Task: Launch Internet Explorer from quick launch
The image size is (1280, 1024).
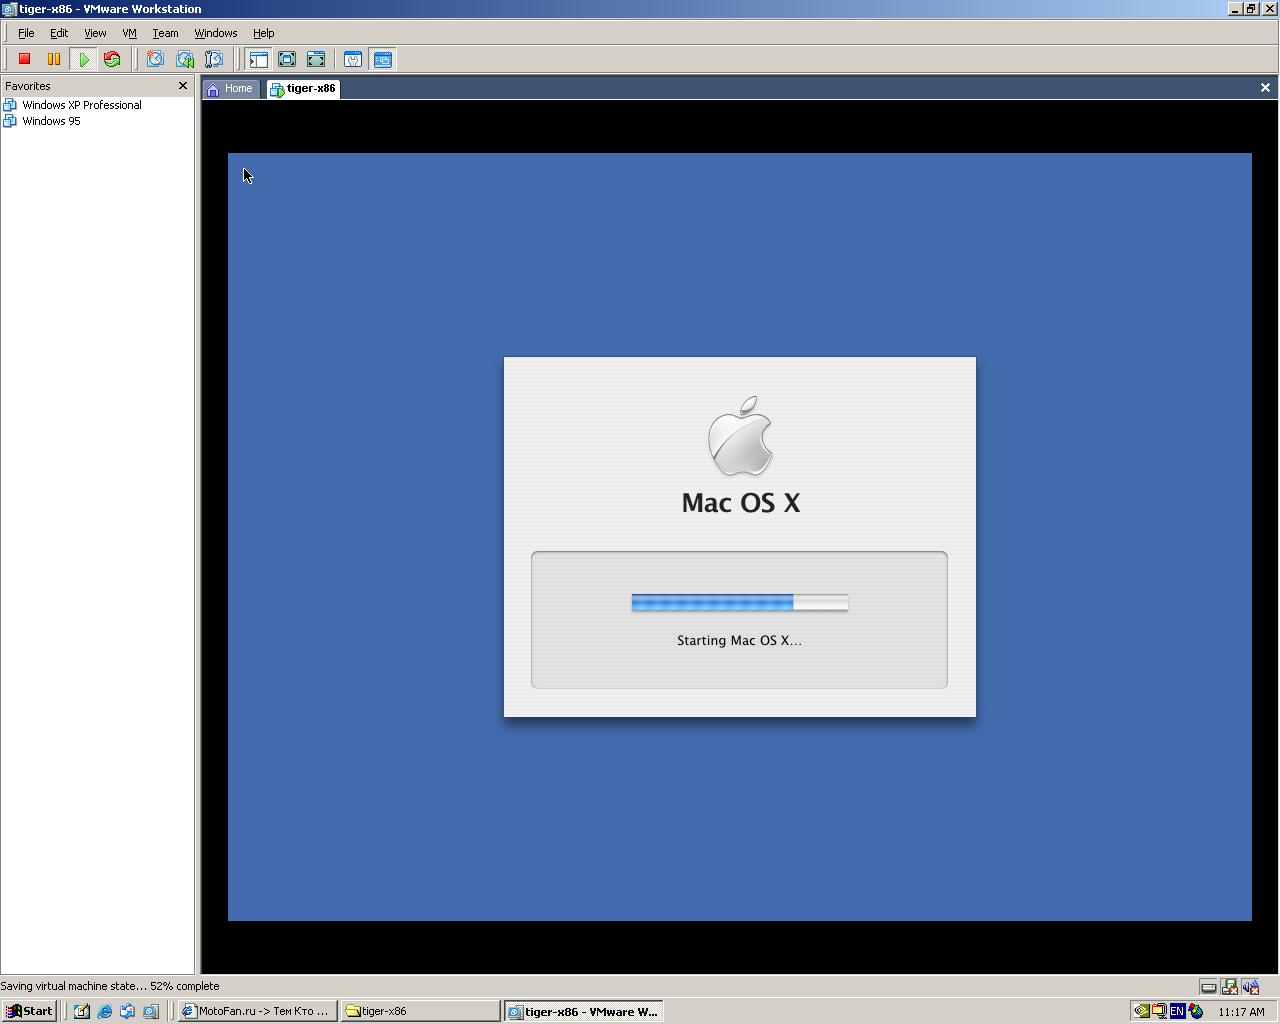Action: pos(104,1011)
